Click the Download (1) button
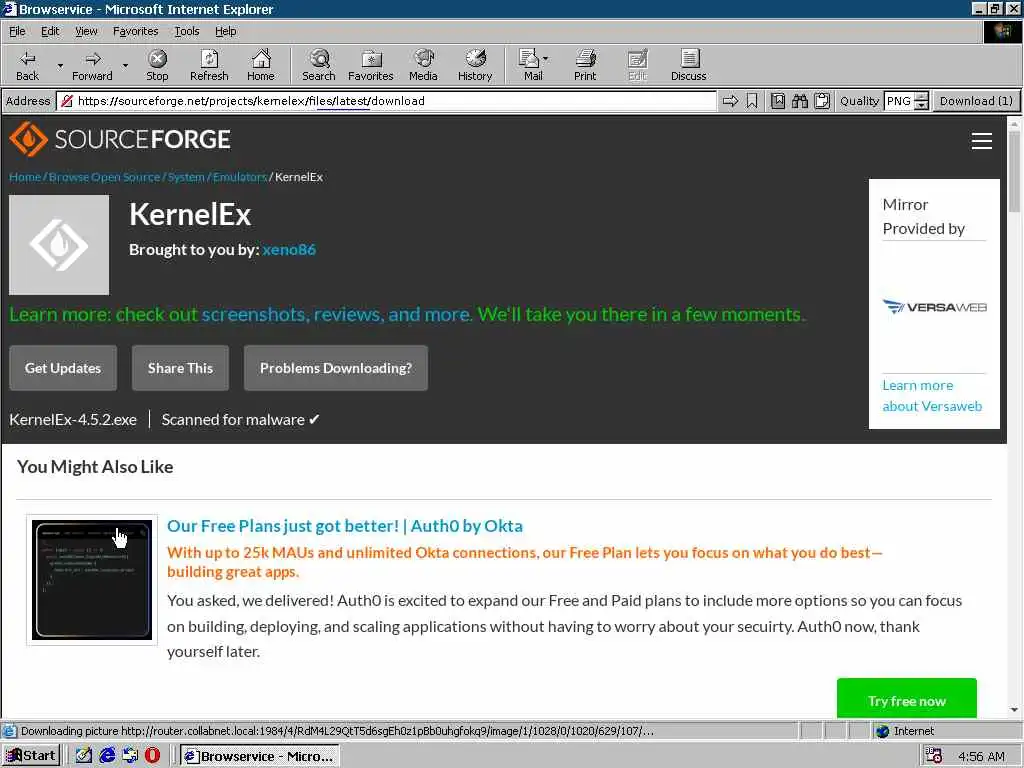1024x768 pixels. (976, 101)
